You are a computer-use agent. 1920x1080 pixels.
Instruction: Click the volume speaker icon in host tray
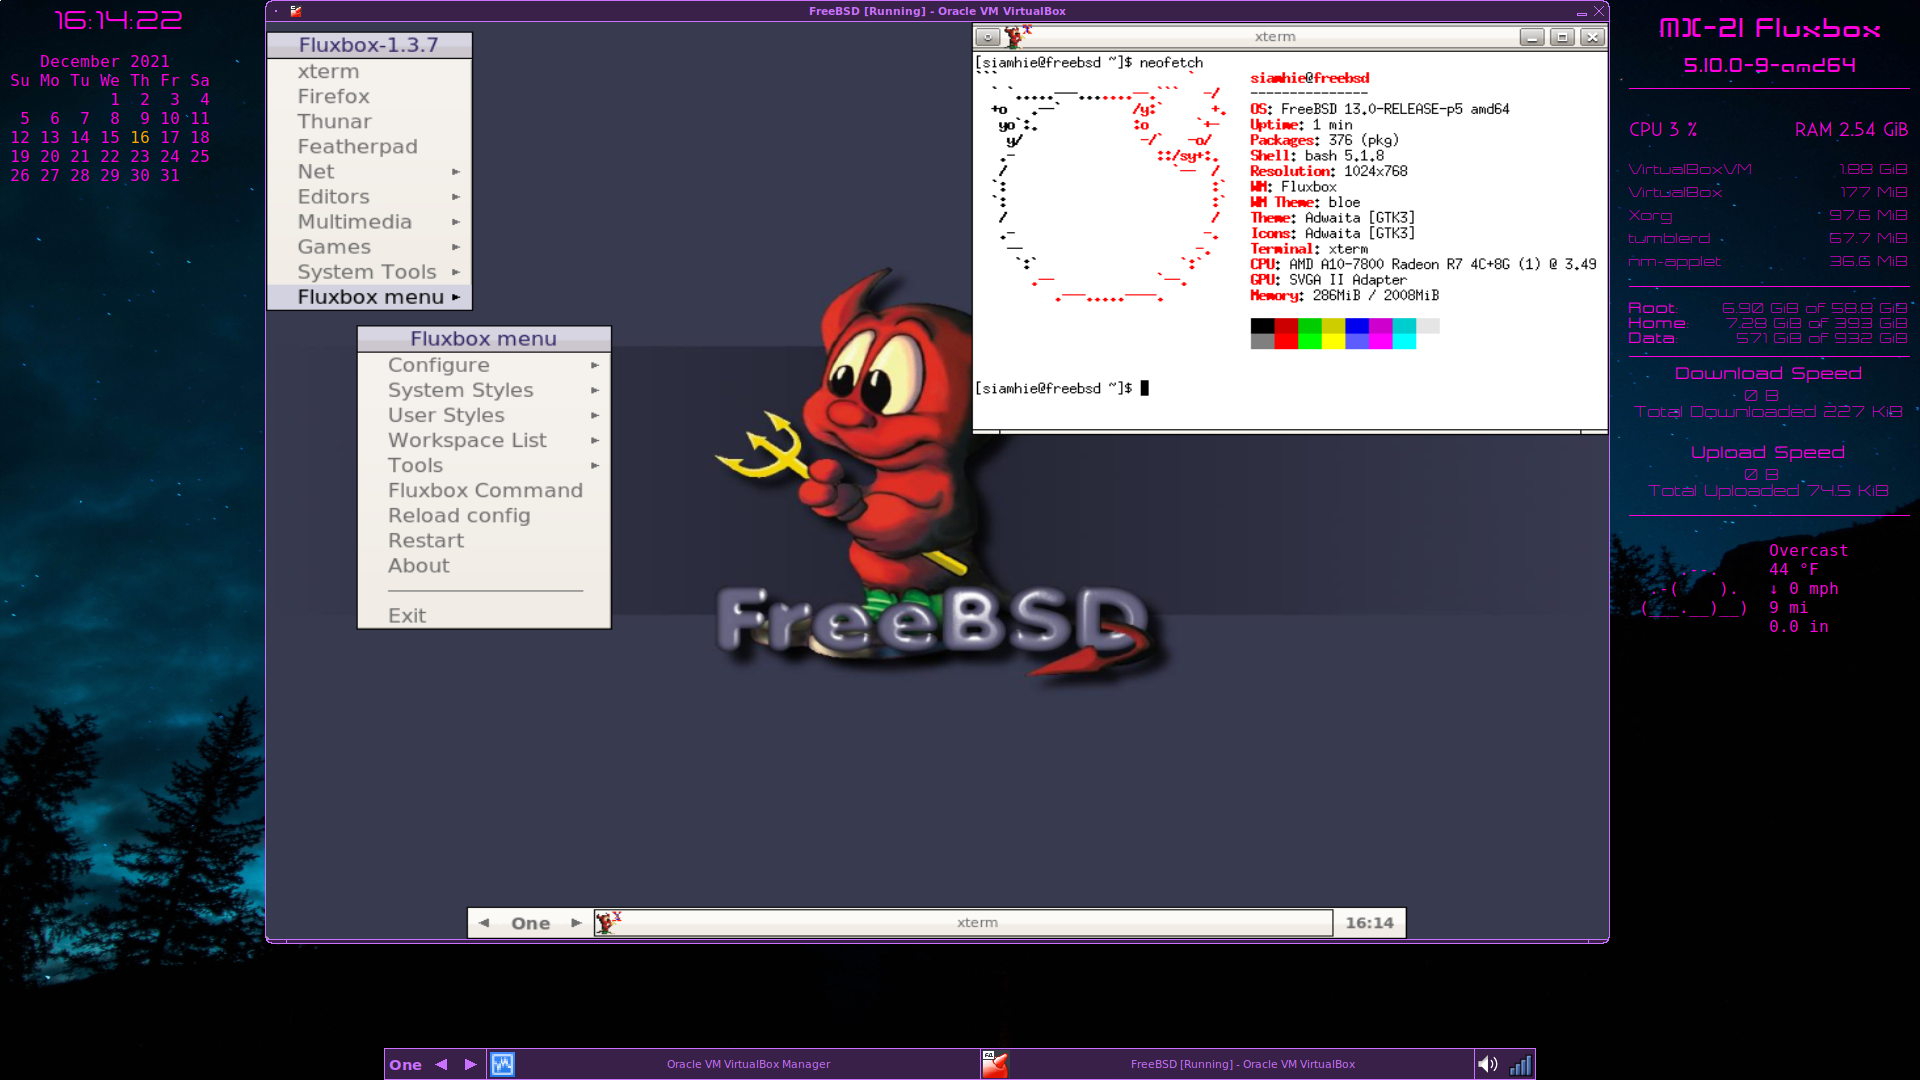[1487, 1064]
